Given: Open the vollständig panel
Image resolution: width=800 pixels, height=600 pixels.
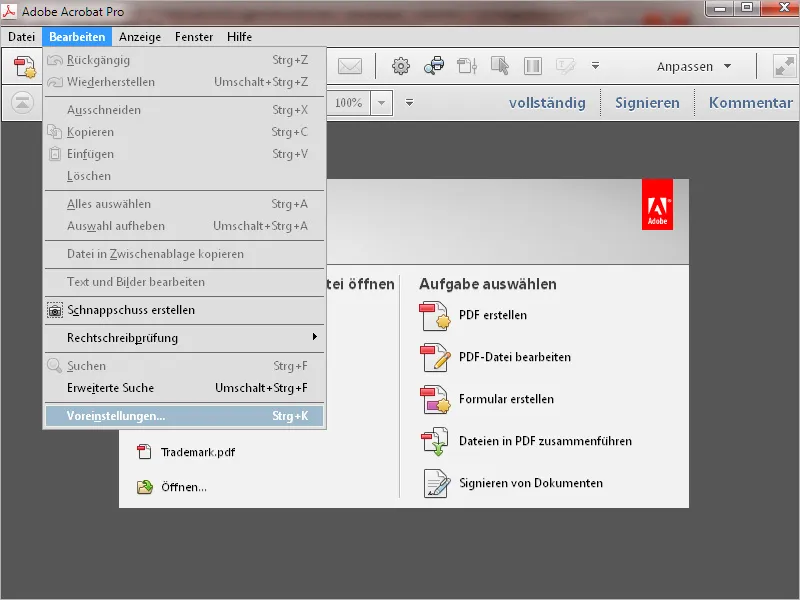Looking at the screenshot, I should point(547,103).
